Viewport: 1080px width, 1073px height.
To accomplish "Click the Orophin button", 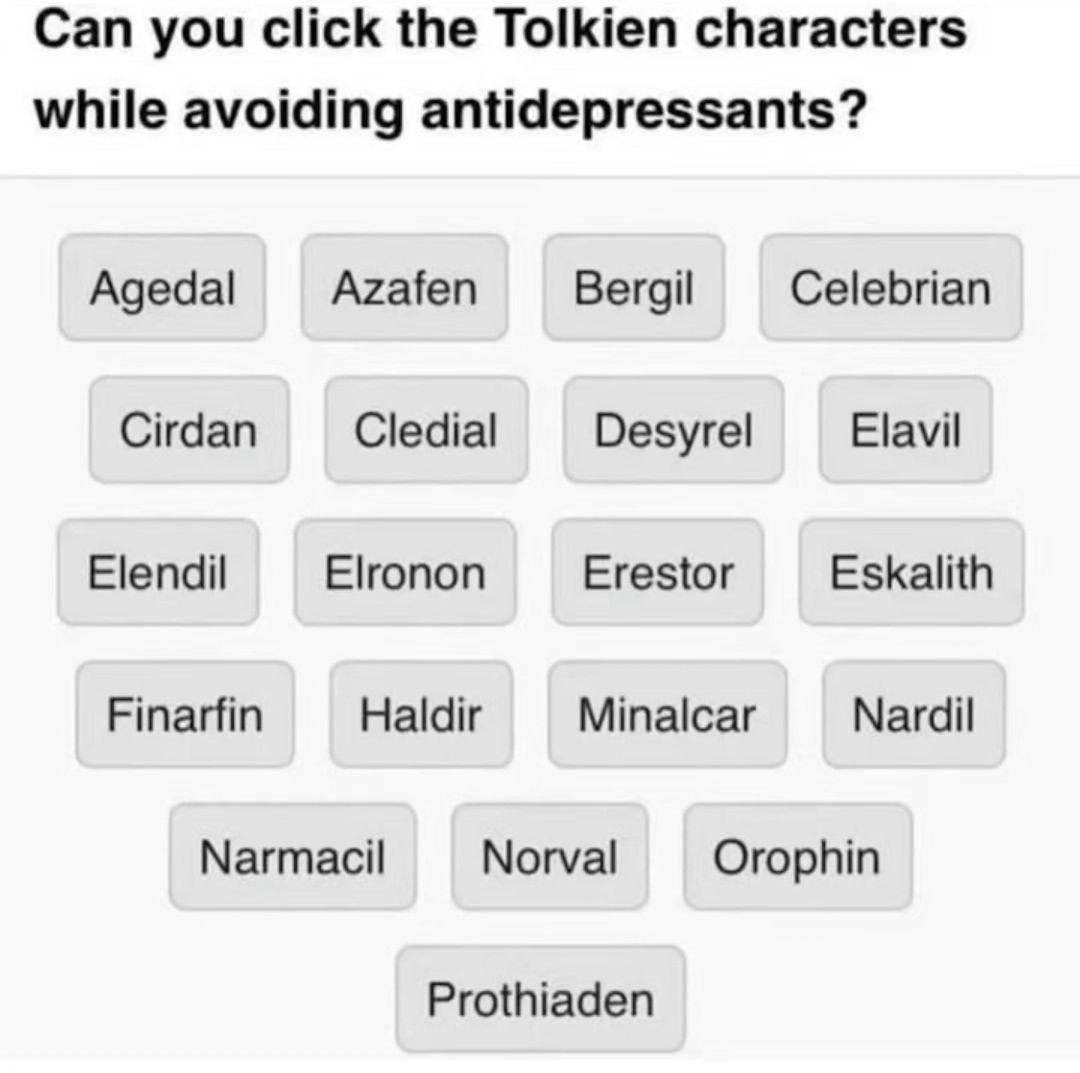I will (797, 857).
